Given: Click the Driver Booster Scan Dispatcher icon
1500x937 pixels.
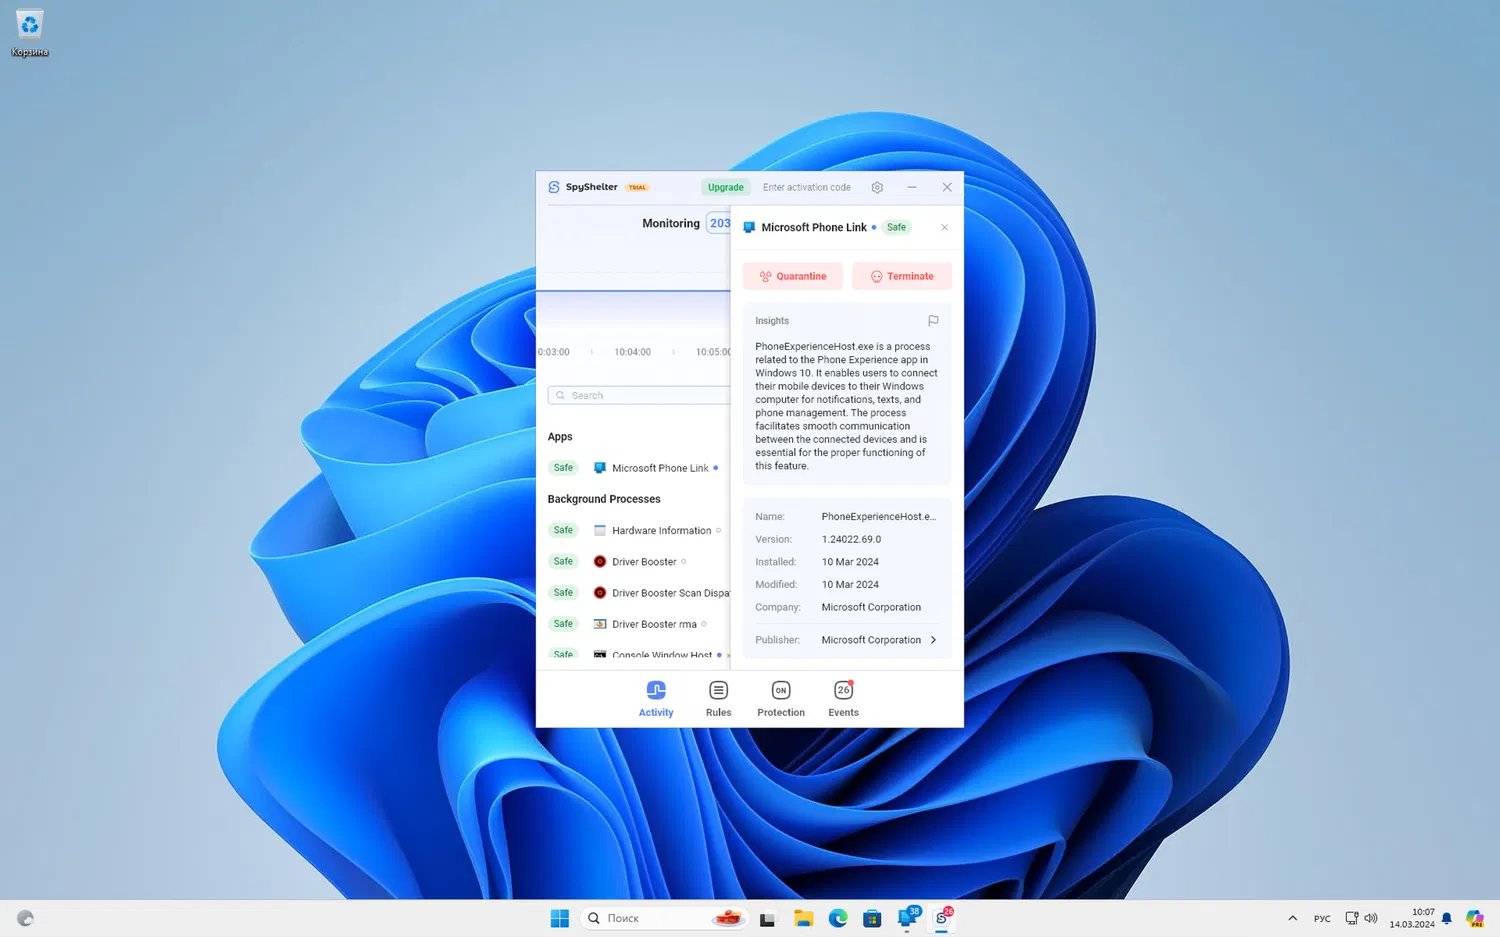Looking at the screenshot, I should [x=600, y=592].
